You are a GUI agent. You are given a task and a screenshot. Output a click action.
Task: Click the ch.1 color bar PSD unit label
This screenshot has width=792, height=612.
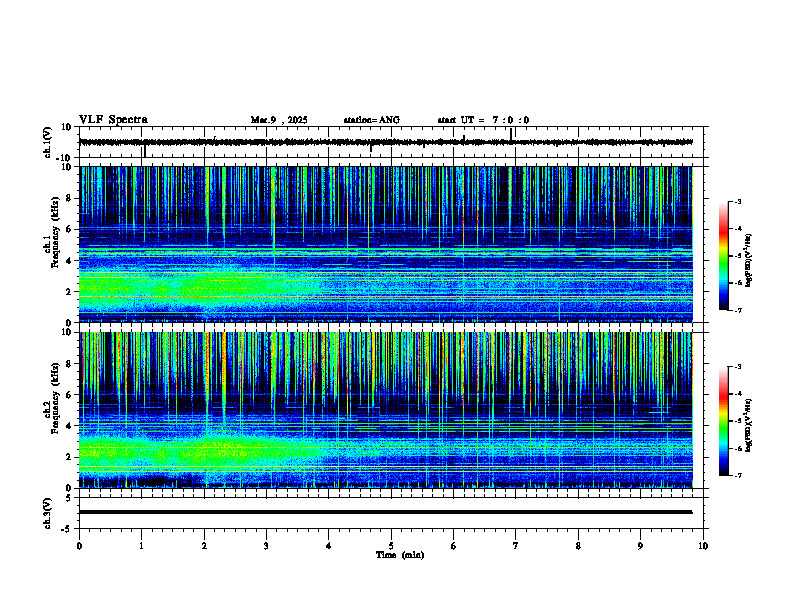(x=749, y=260)
